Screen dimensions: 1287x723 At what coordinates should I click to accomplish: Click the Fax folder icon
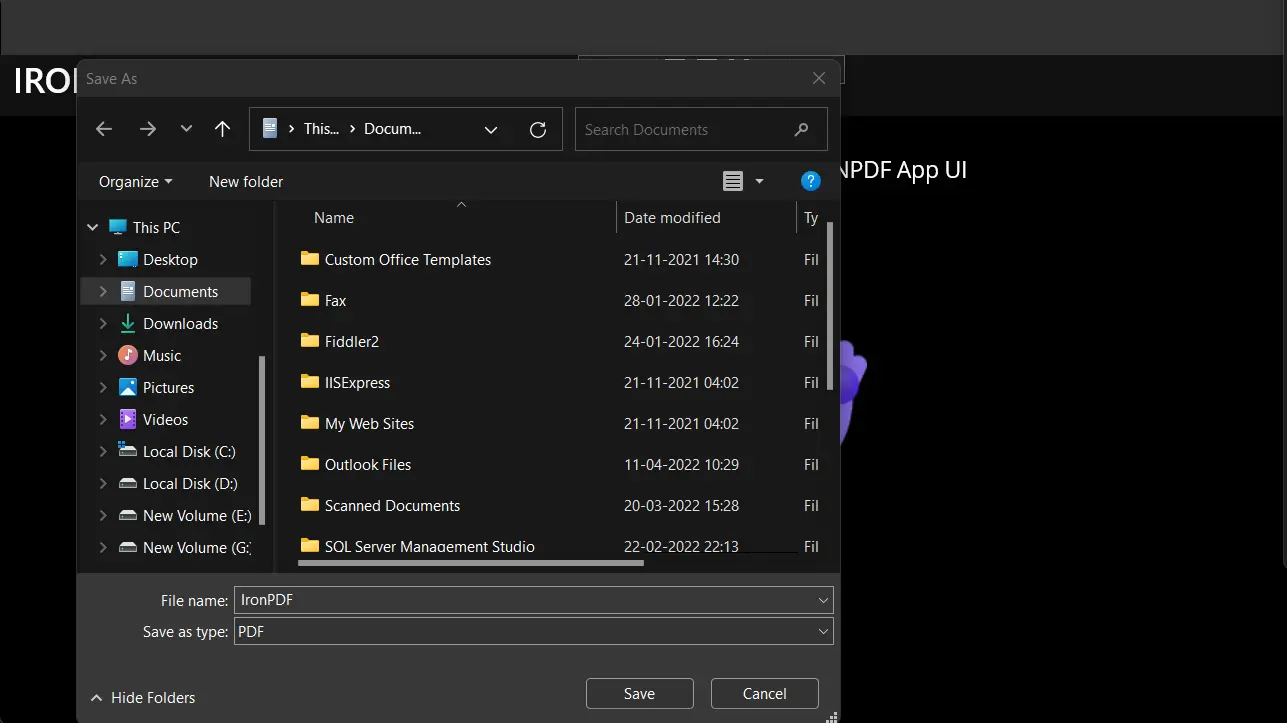click(x=309, y=299)
